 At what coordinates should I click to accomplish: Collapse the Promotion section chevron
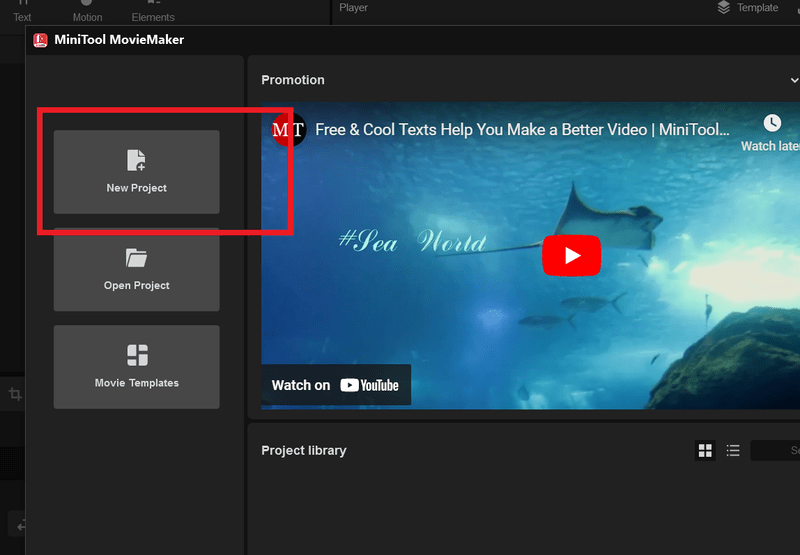[x=794, y=80]
